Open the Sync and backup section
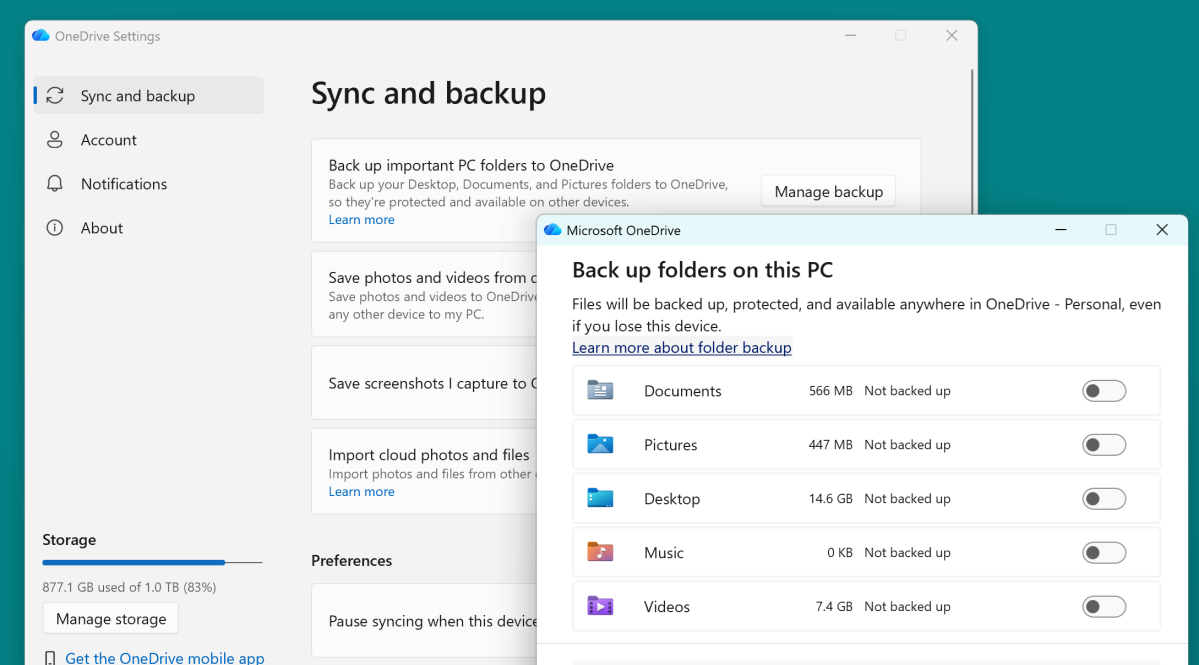 (148, 96)
